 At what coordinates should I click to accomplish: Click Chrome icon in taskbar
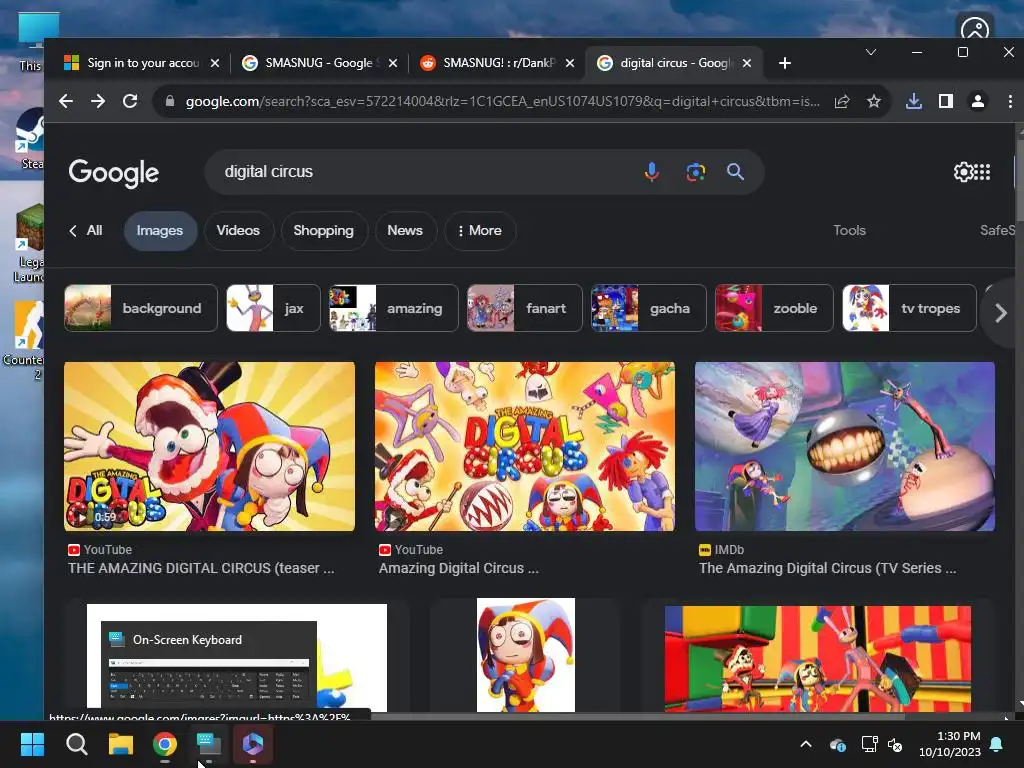click(165, 744)
